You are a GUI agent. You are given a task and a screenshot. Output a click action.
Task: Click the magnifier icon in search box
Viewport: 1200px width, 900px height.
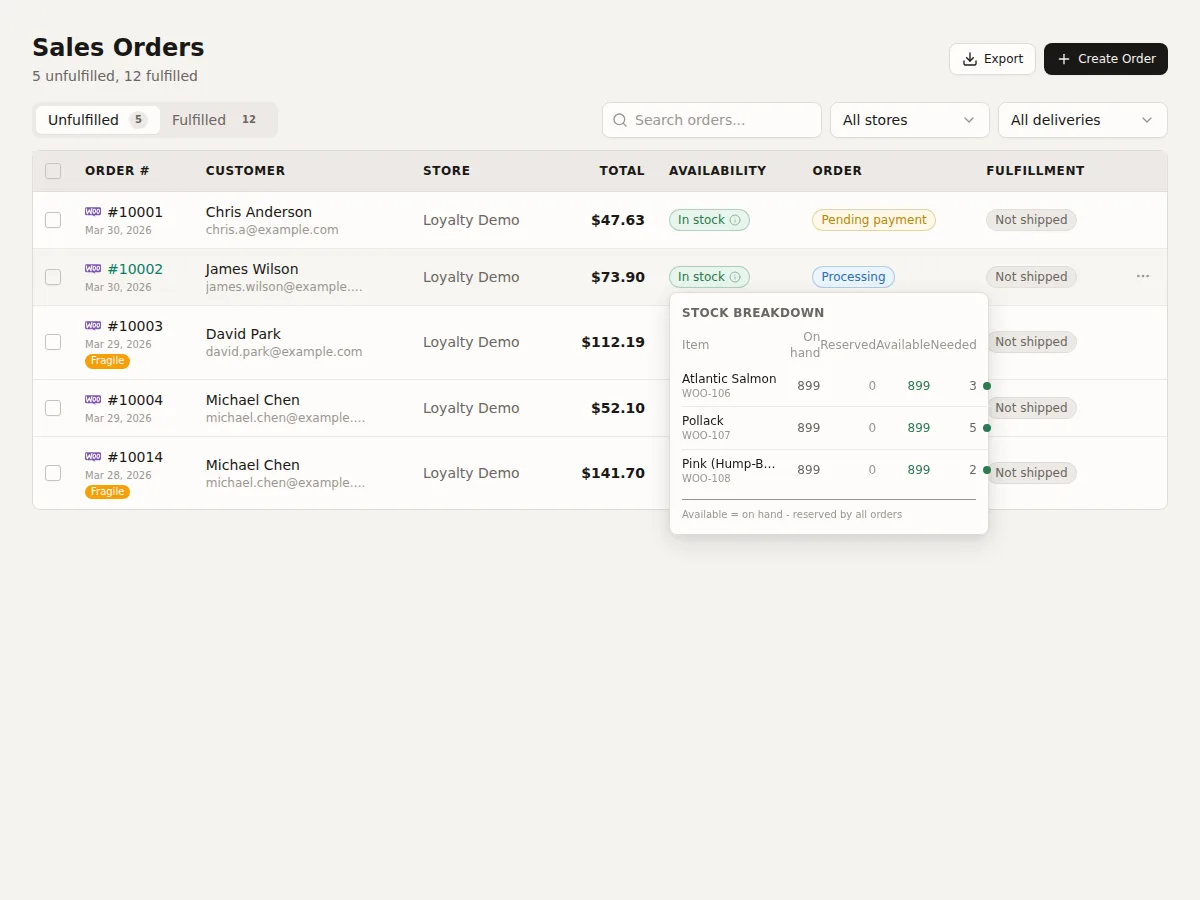[620, 120]
